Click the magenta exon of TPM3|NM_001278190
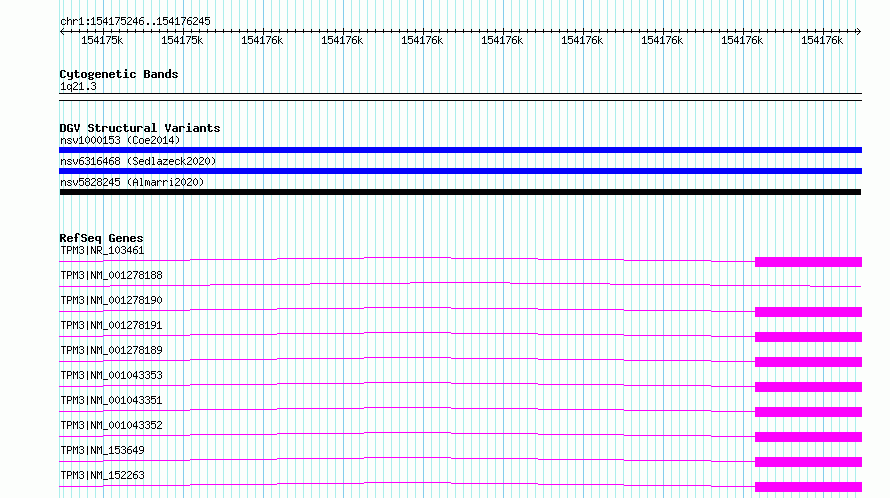The image size is (890, 498). pos(808,312)
